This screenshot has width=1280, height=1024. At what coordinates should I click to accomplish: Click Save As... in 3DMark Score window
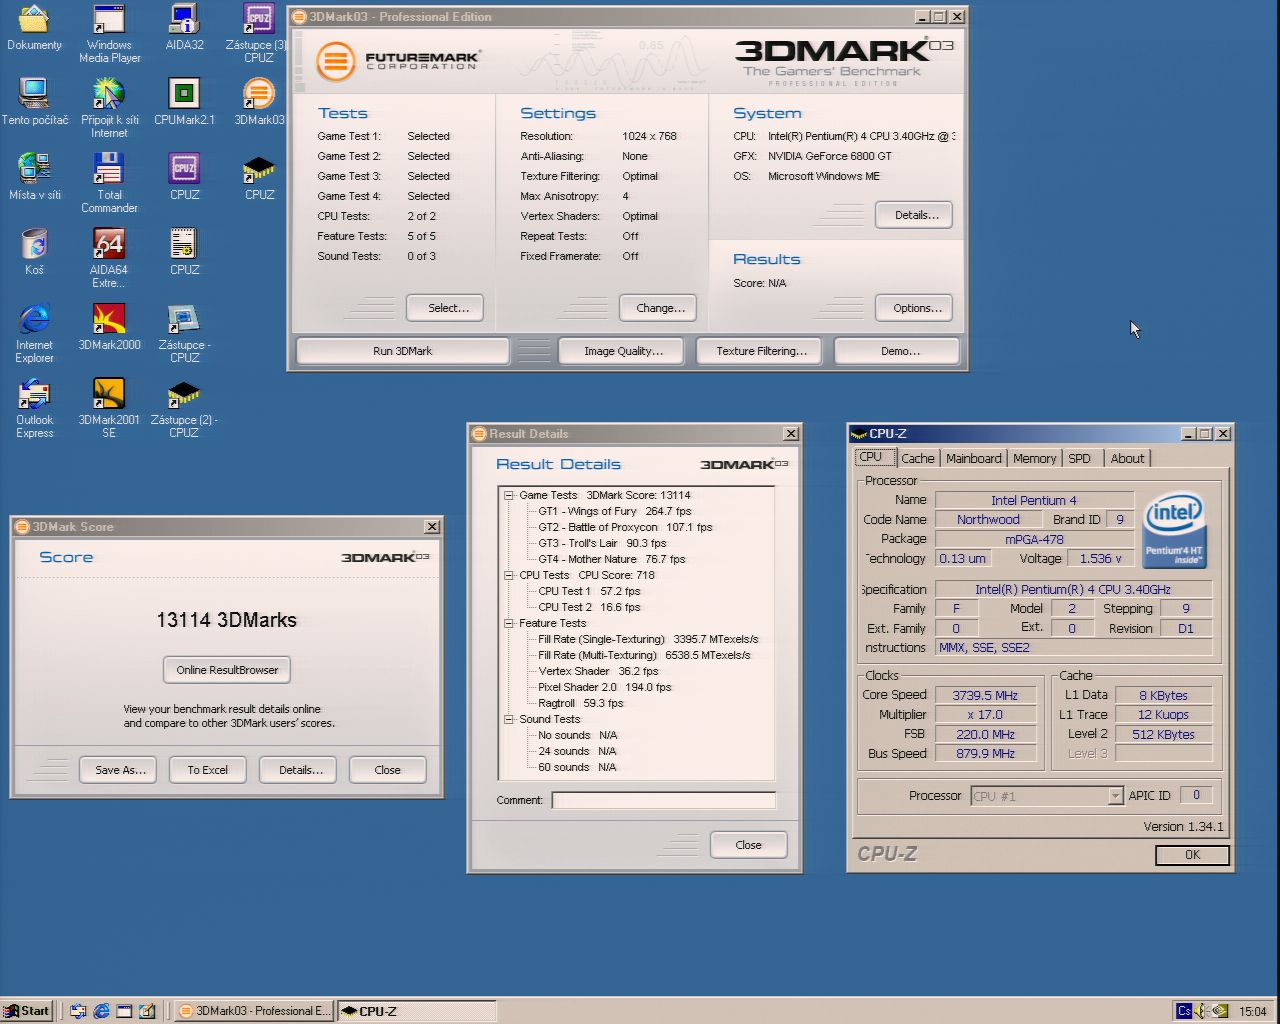120,770
